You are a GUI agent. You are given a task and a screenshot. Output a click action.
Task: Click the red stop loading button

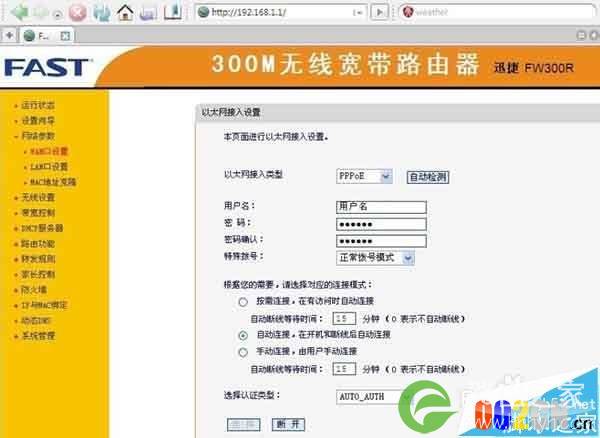[78, 13]
